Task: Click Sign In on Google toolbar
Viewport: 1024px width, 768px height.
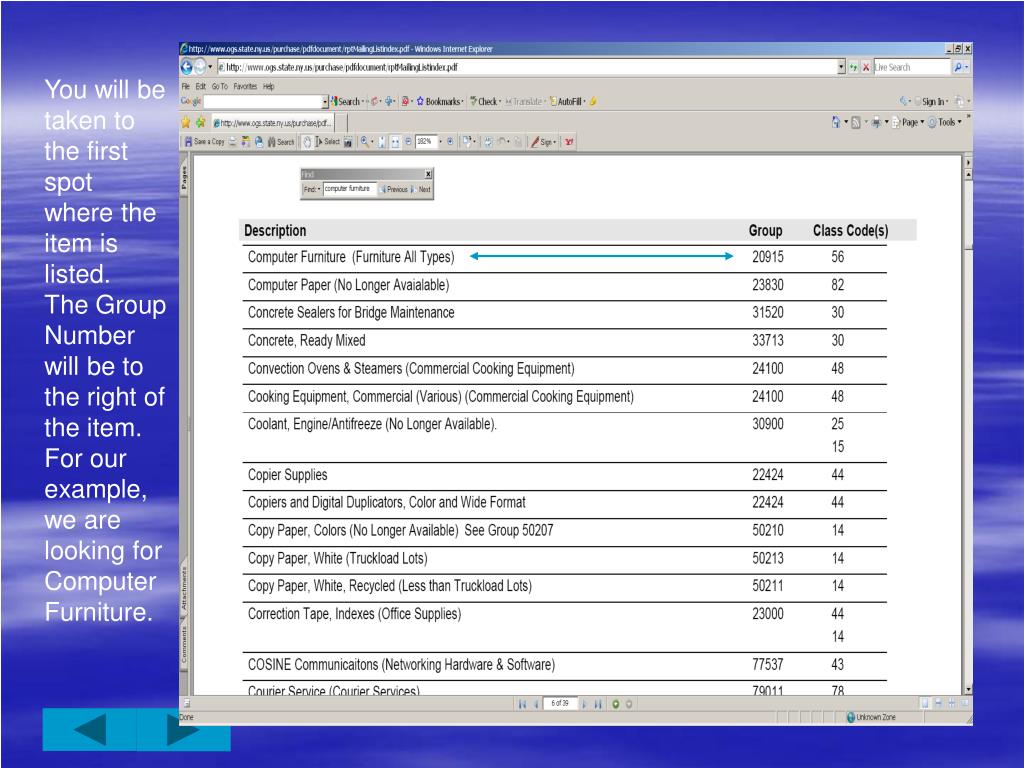Action: click(x=931, y=101)
